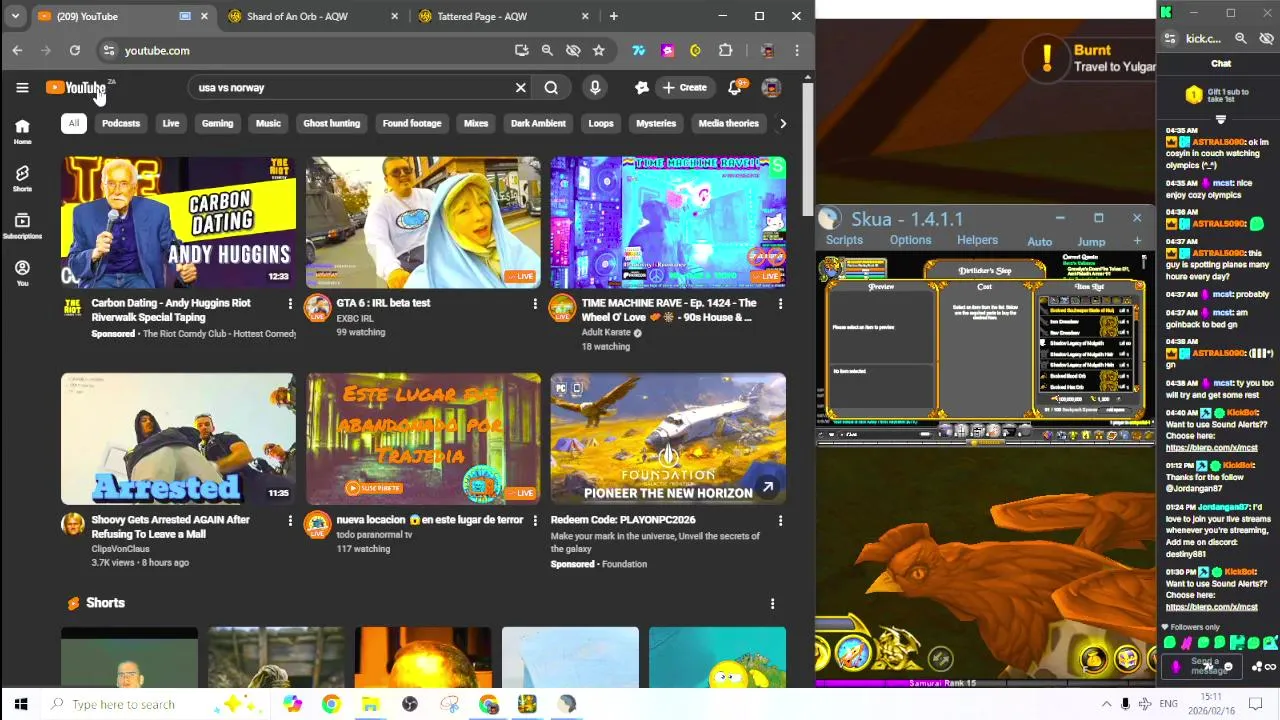Open Shorts from the YouTube sidebar
1280x720 pixels.
coord(22,178)
